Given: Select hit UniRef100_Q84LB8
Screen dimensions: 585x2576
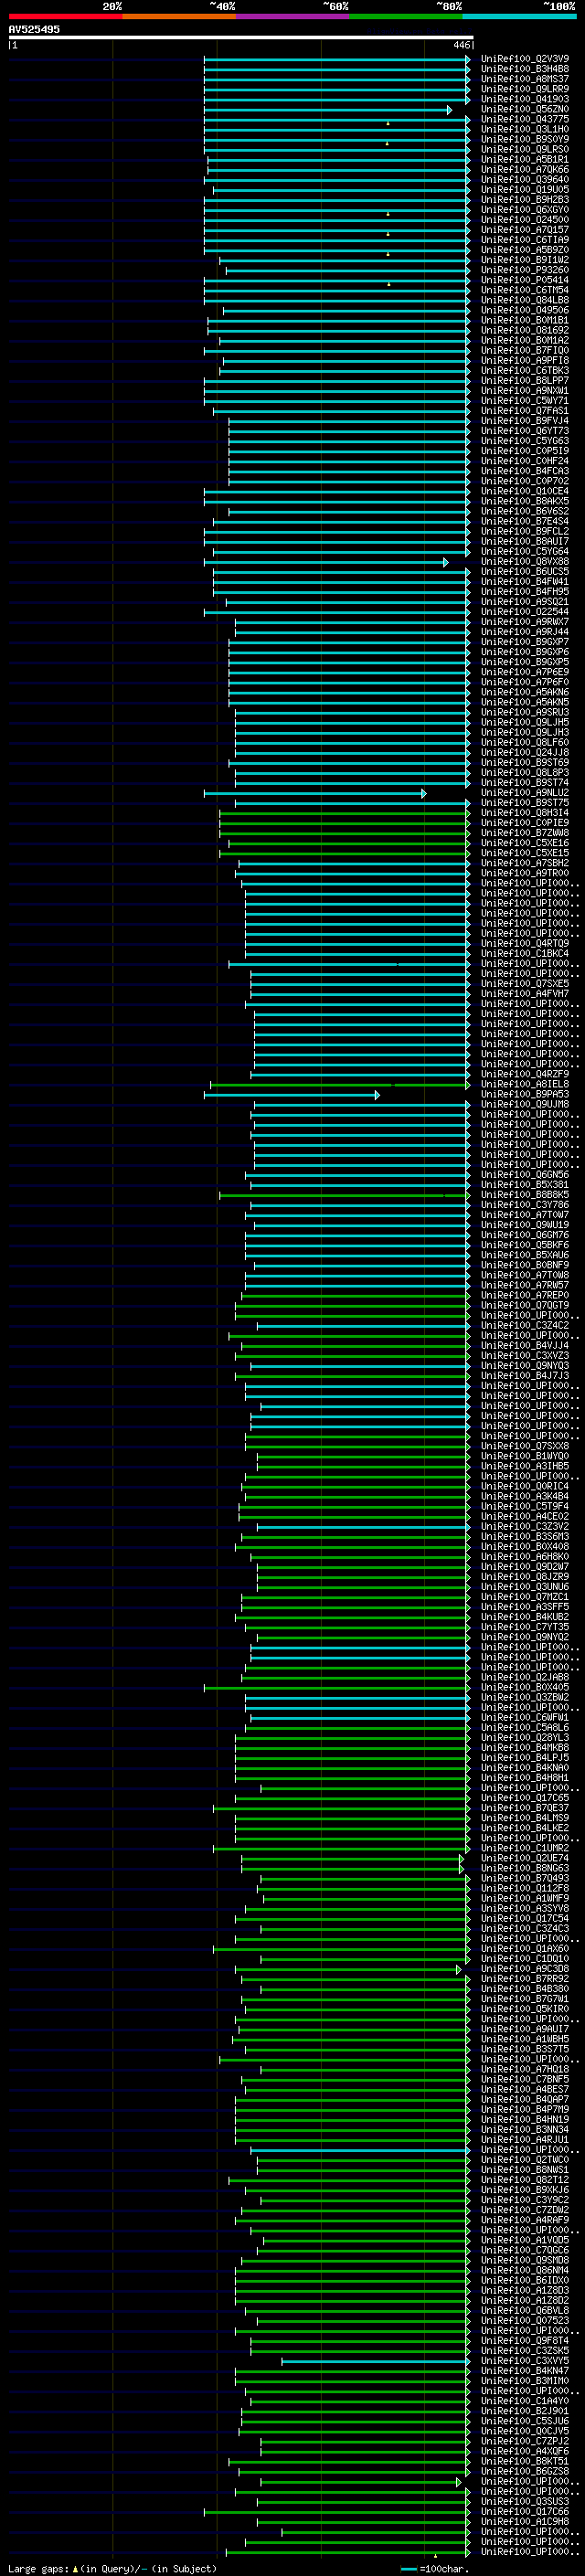Looking at the screenshot, I should 525,300.
